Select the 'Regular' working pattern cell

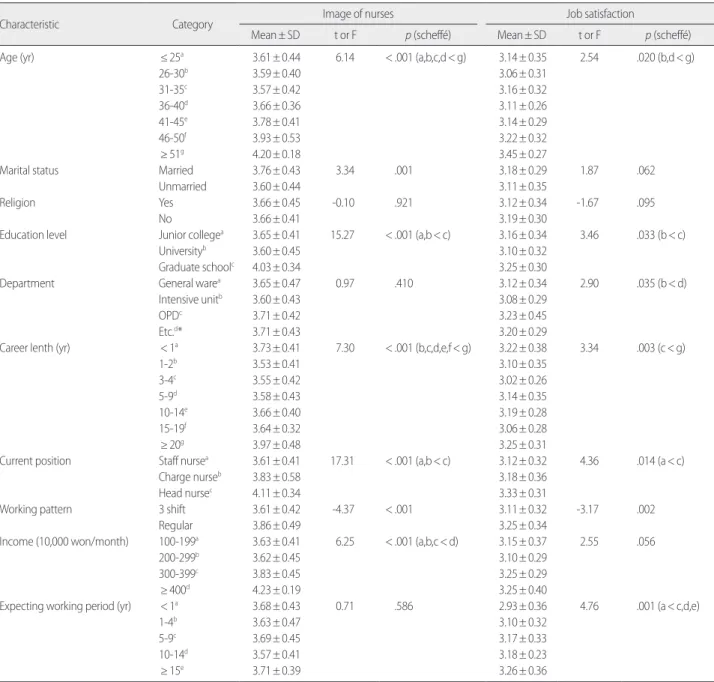tap(176, 525)
